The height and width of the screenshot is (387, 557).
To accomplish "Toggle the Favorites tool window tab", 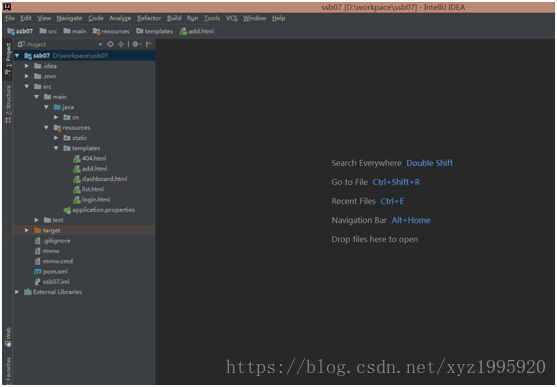I will coord(8,370).
